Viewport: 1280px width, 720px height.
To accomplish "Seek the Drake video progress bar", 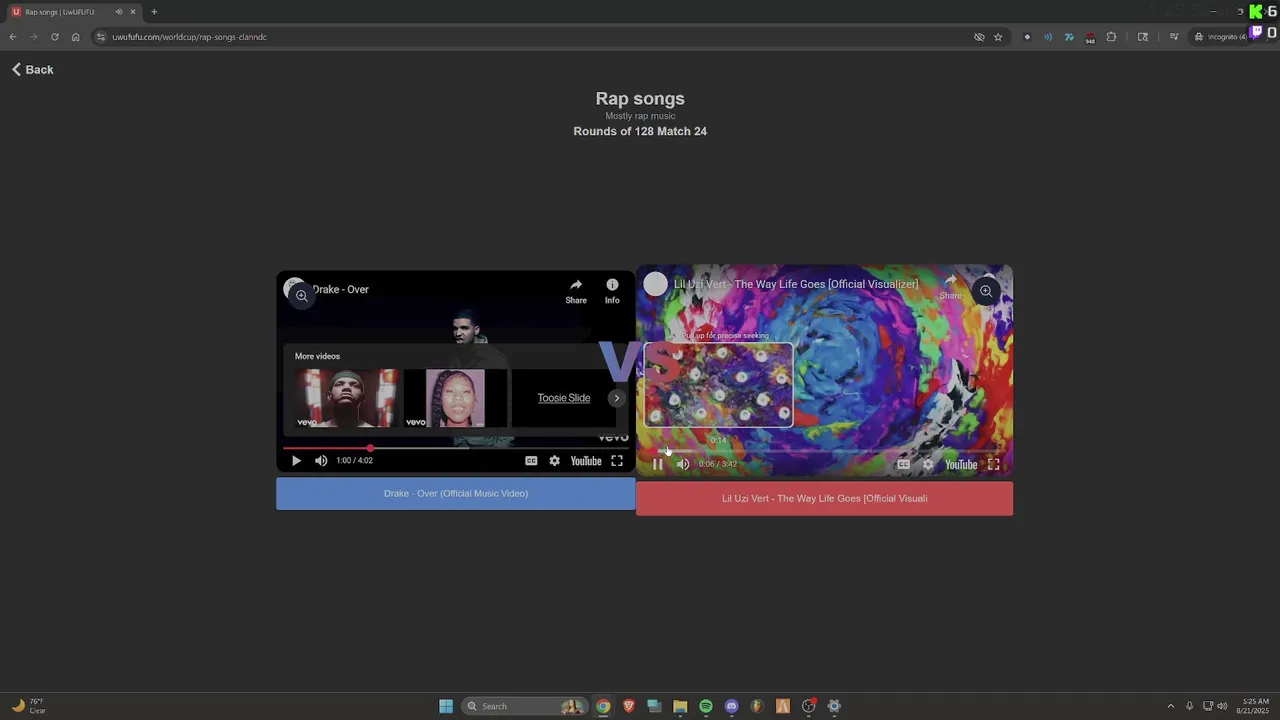I will (x=455, y=448).
